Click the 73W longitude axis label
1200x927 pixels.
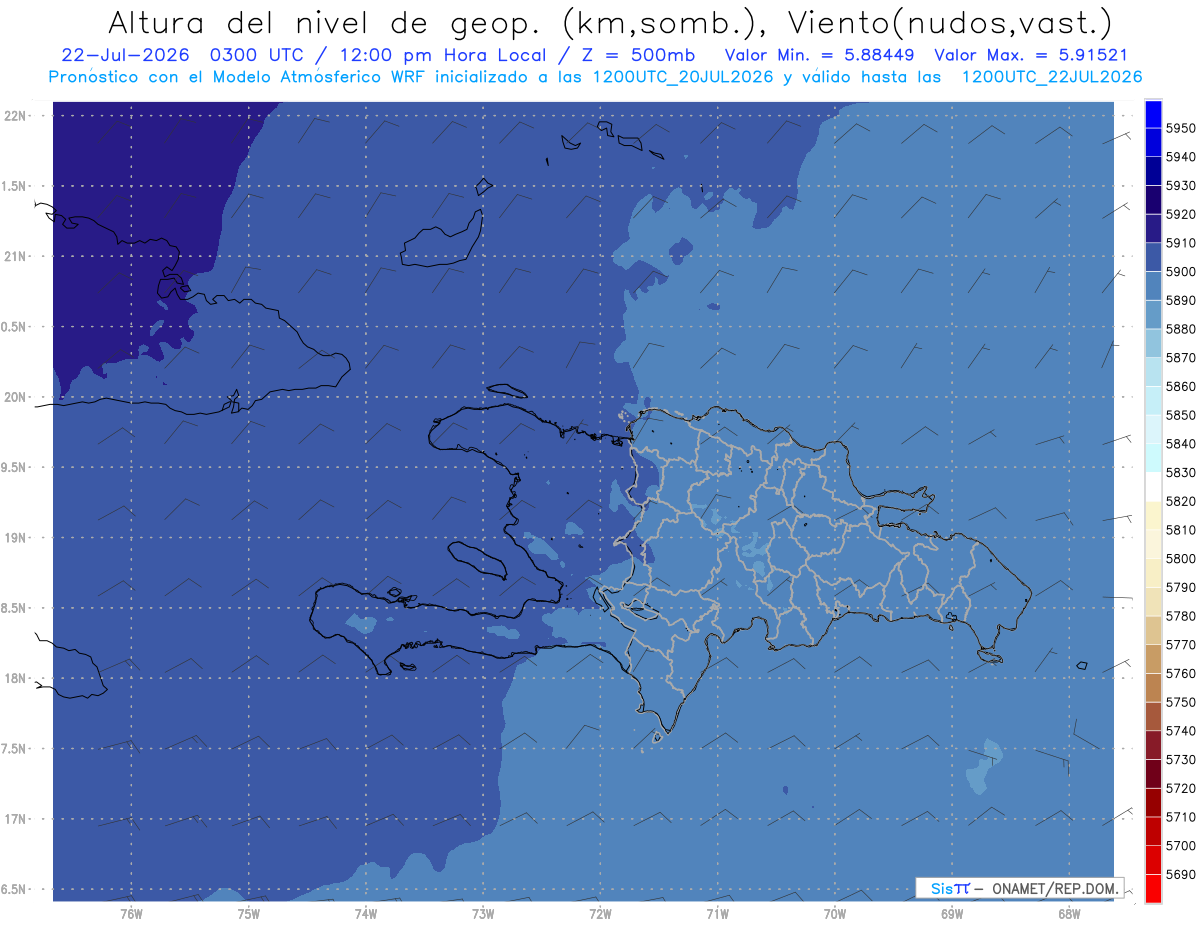[483, 913]
